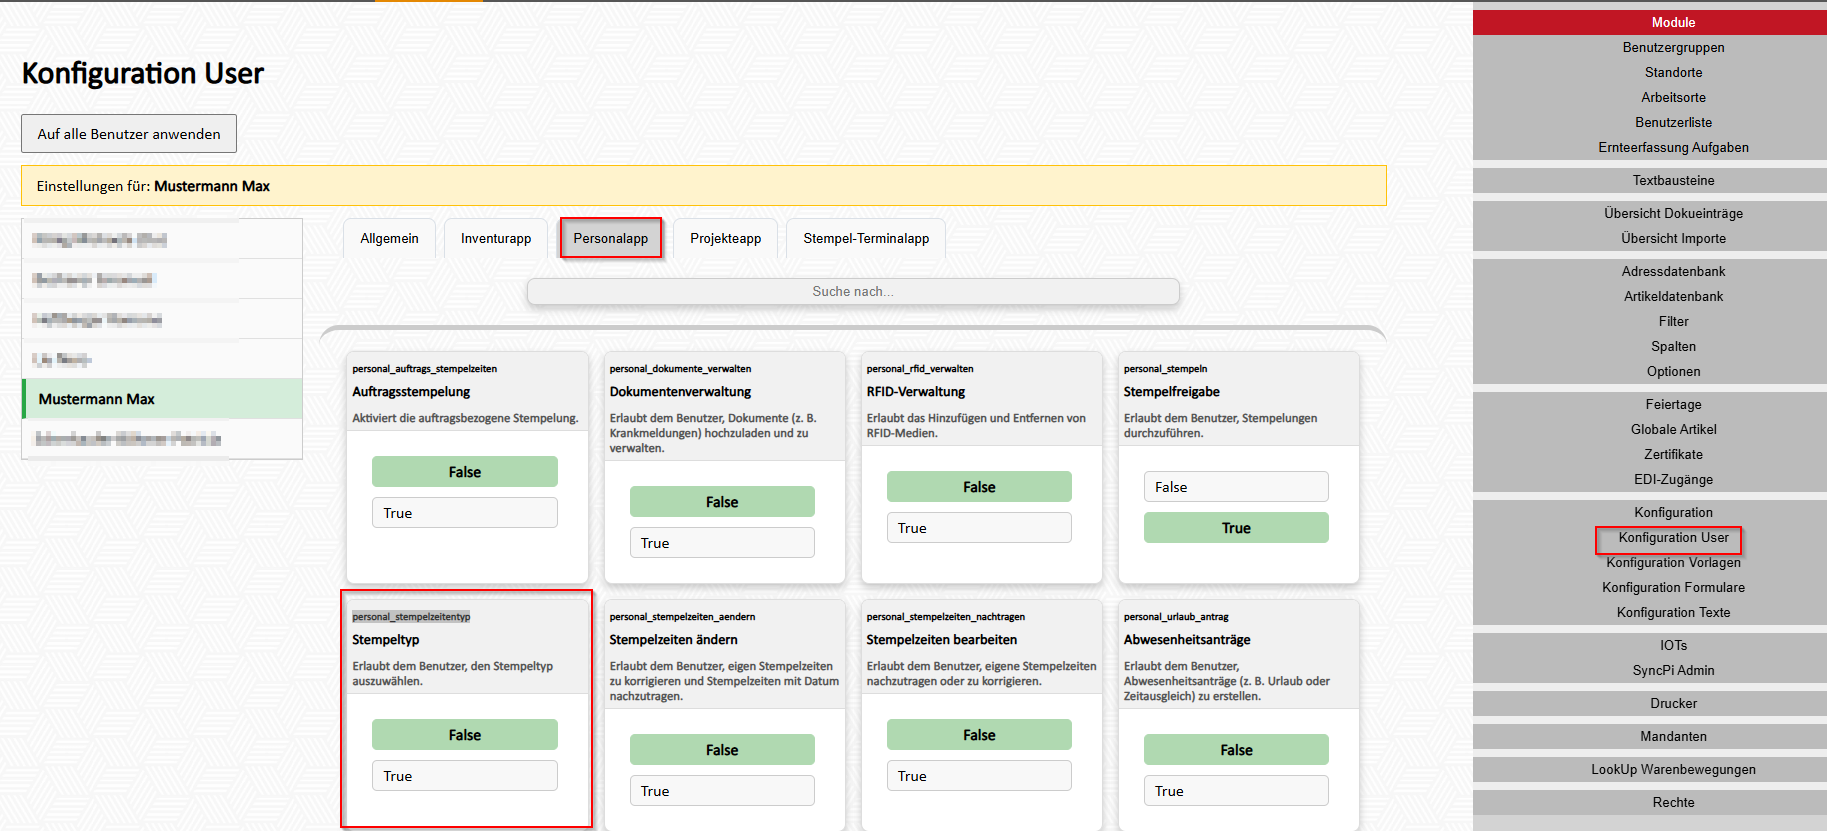1827x831 pixels.
Task: Select True under RFID-Verwaltung
Action: pos(979,528)
